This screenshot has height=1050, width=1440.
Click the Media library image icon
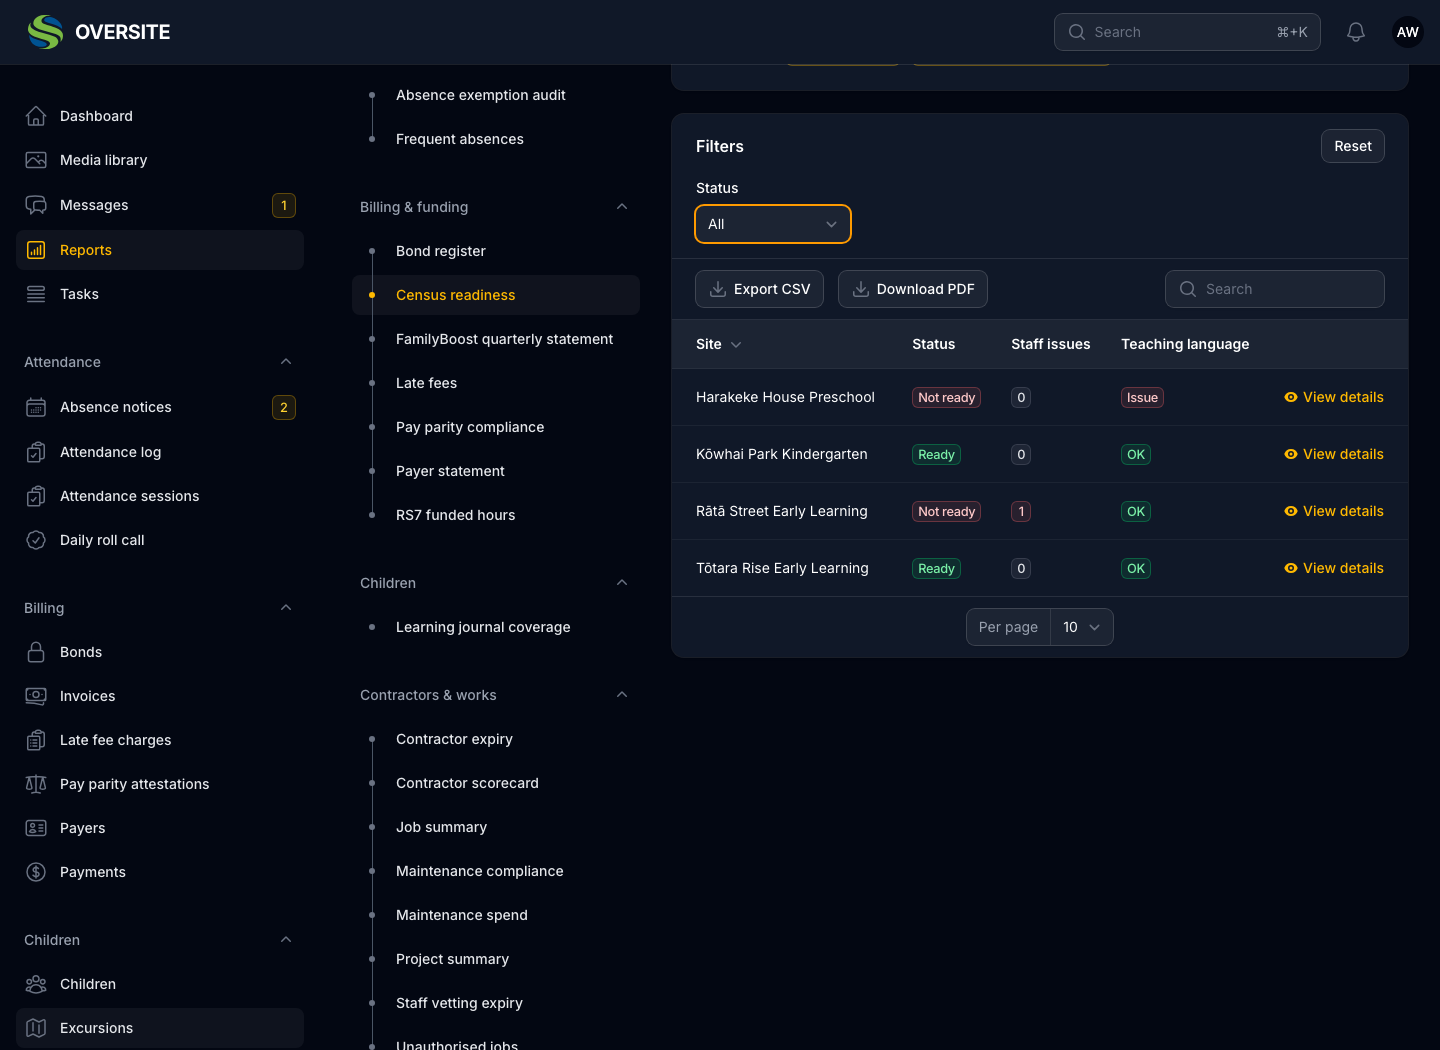pyautogui.click(x=36, y=160)
